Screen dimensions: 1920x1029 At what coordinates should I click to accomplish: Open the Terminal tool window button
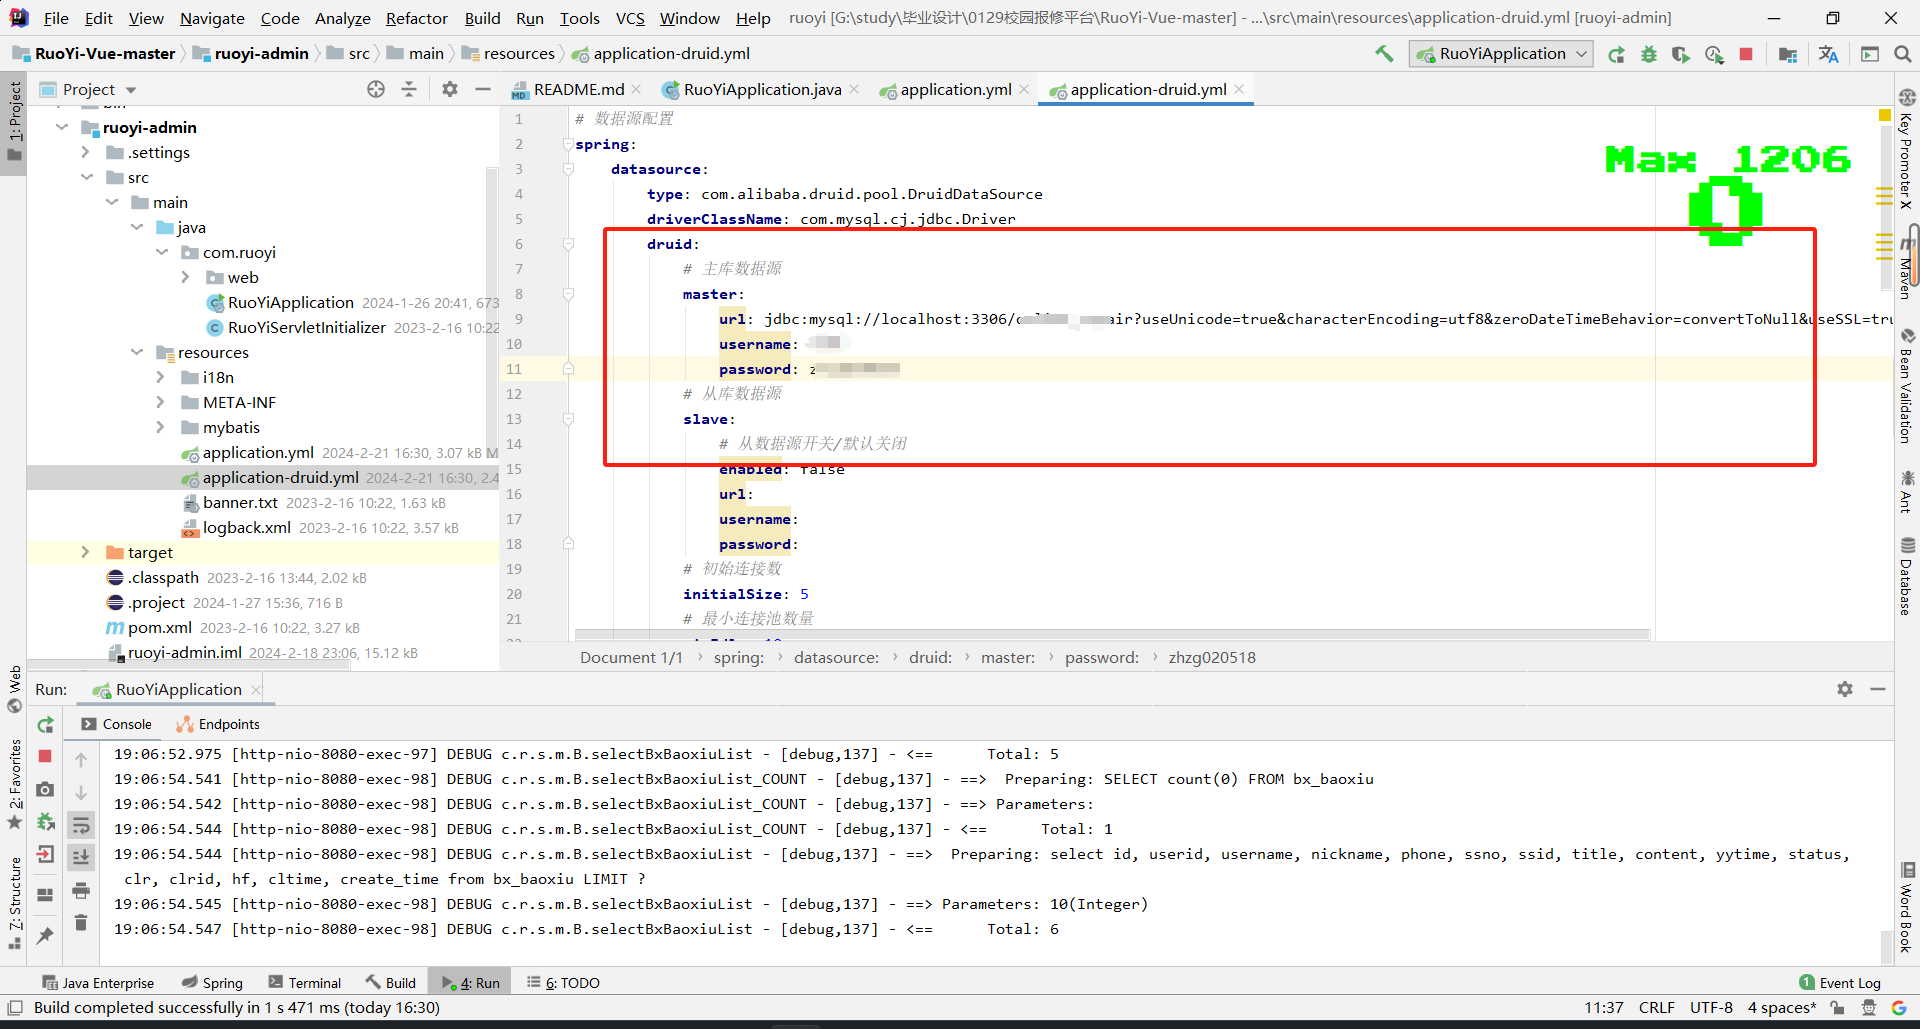305,983
